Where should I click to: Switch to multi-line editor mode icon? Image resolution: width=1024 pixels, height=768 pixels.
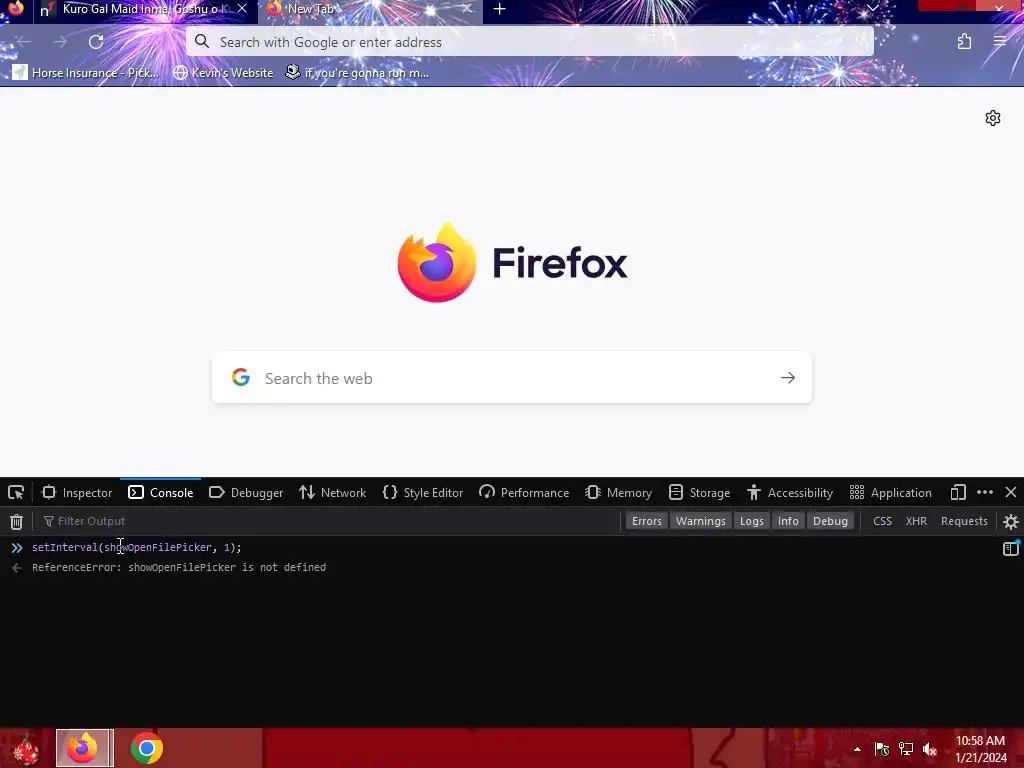(1010, 549)
